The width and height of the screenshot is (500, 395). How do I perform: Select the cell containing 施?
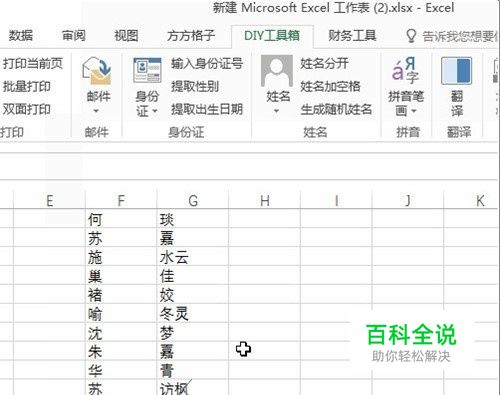tap(121, 257)
